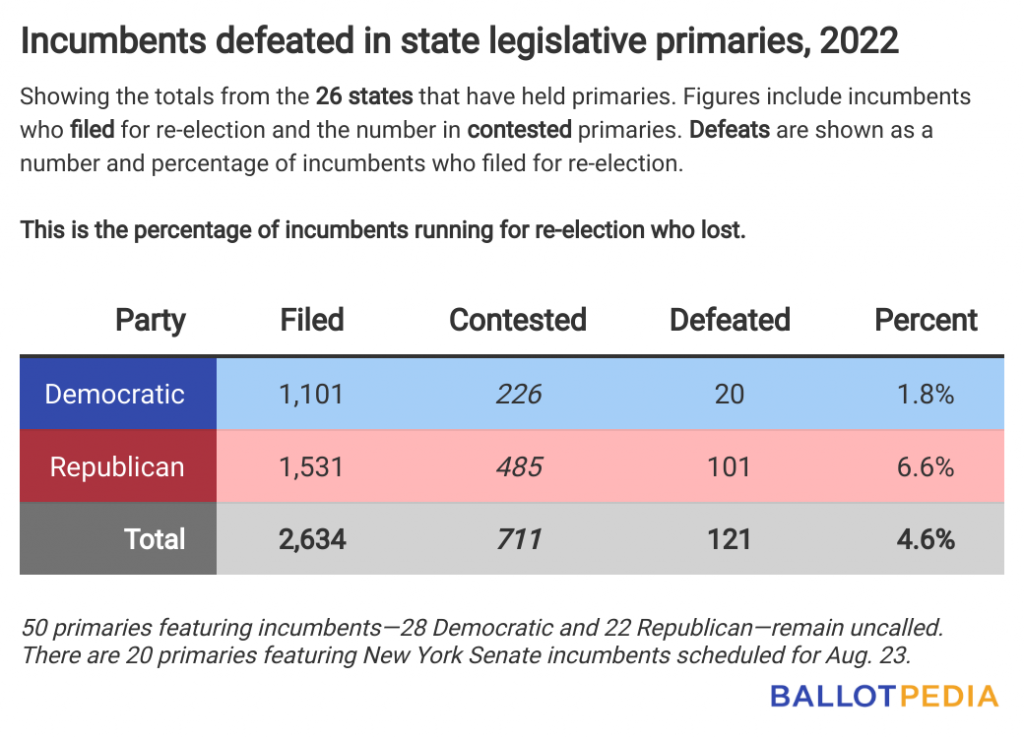This screenshot has width=1024, height=740.
Task: Click the Percent column header
Action: (x=925, y=320)
